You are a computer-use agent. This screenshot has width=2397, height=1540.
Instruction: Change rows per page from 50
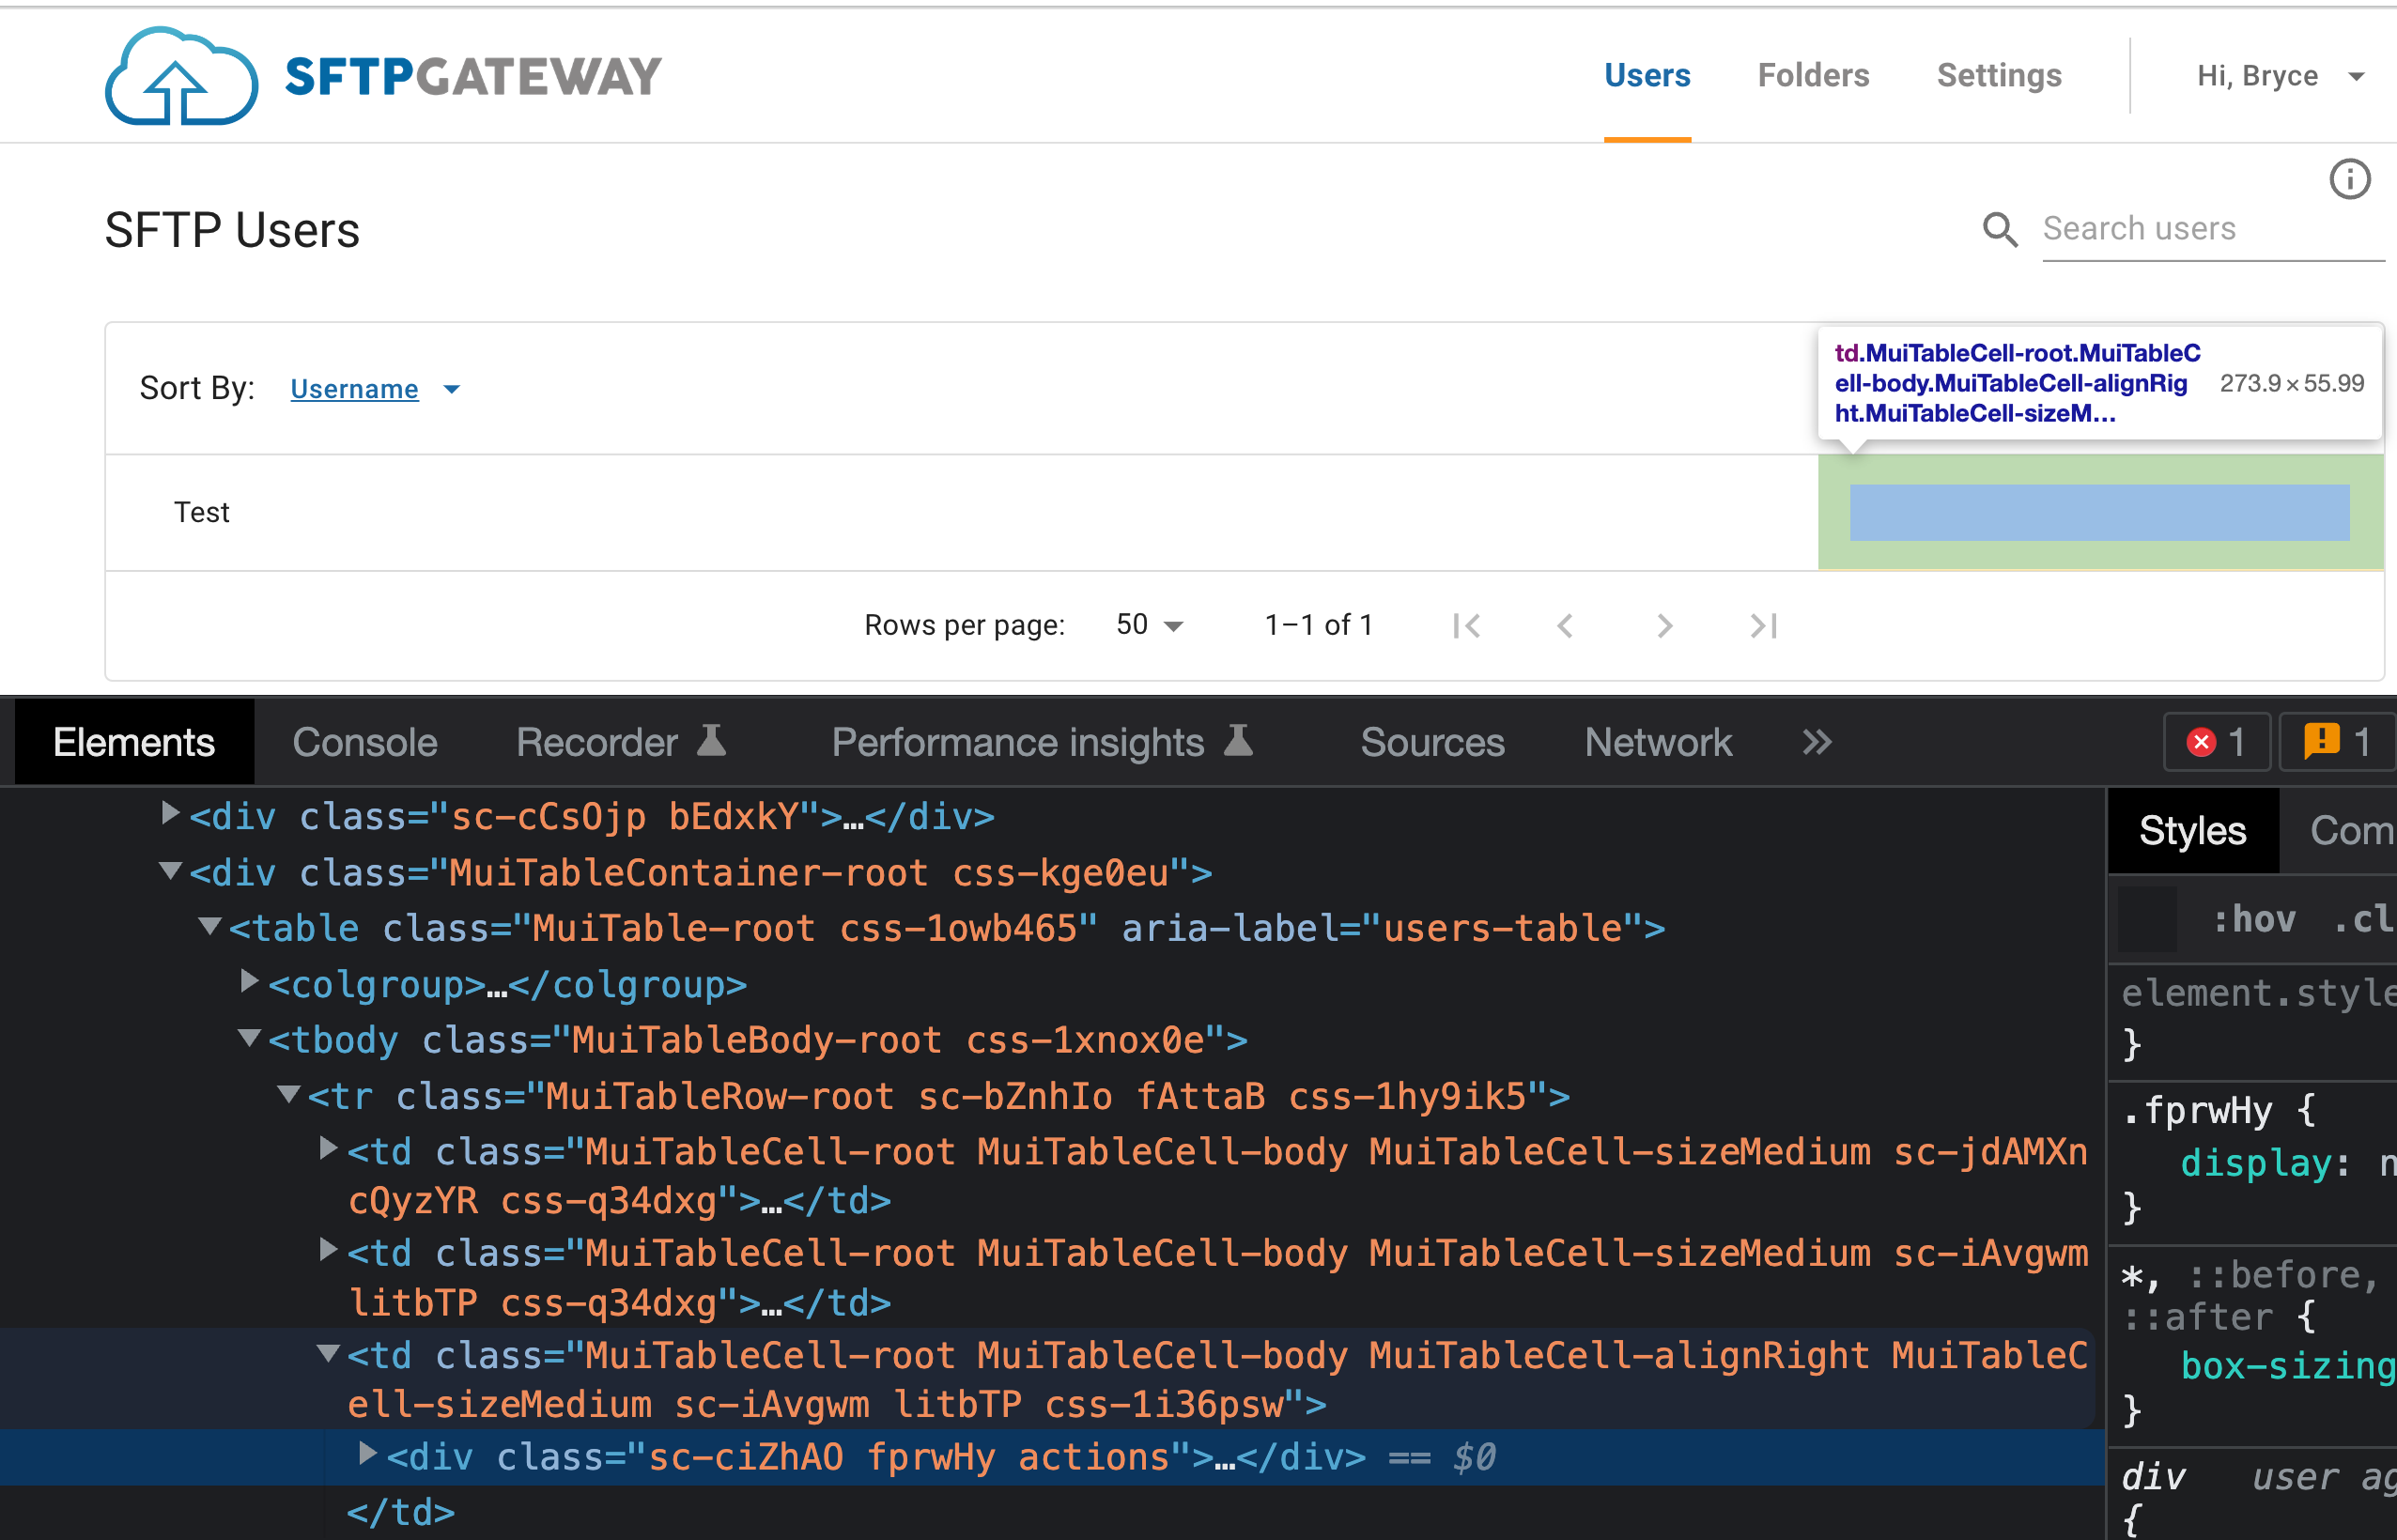pos(1149,625)
